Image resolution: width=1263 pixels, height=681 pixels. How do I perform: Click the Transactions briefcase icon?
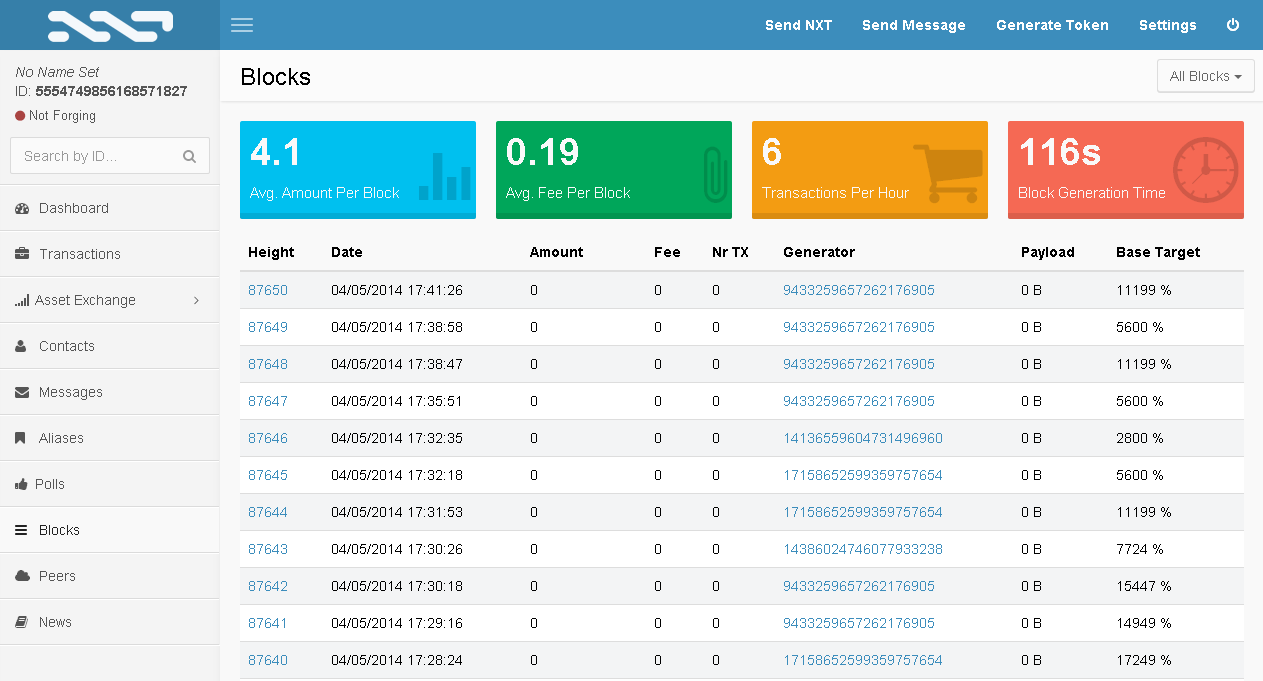(22, 254)
